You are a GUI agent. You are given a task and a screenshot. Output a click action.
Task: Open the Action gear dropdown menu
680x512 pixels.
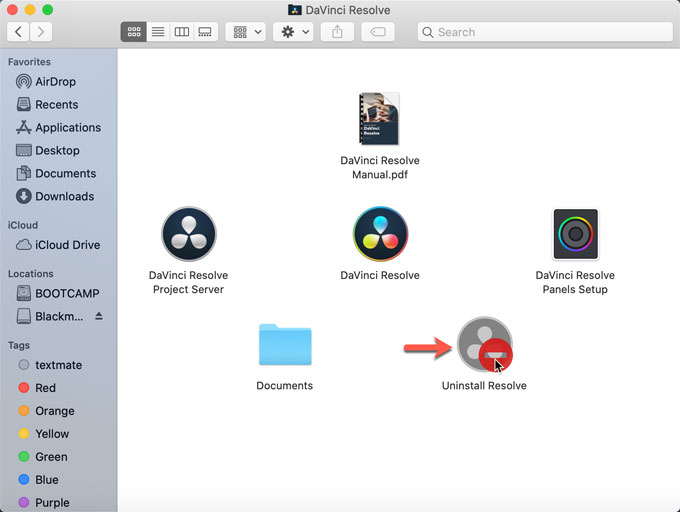pos(293,32)
